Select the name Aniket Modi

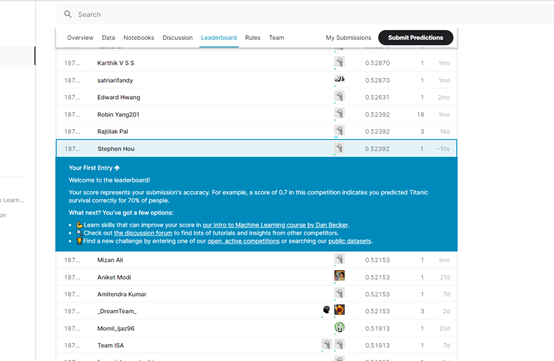click(x=114, y=277)
